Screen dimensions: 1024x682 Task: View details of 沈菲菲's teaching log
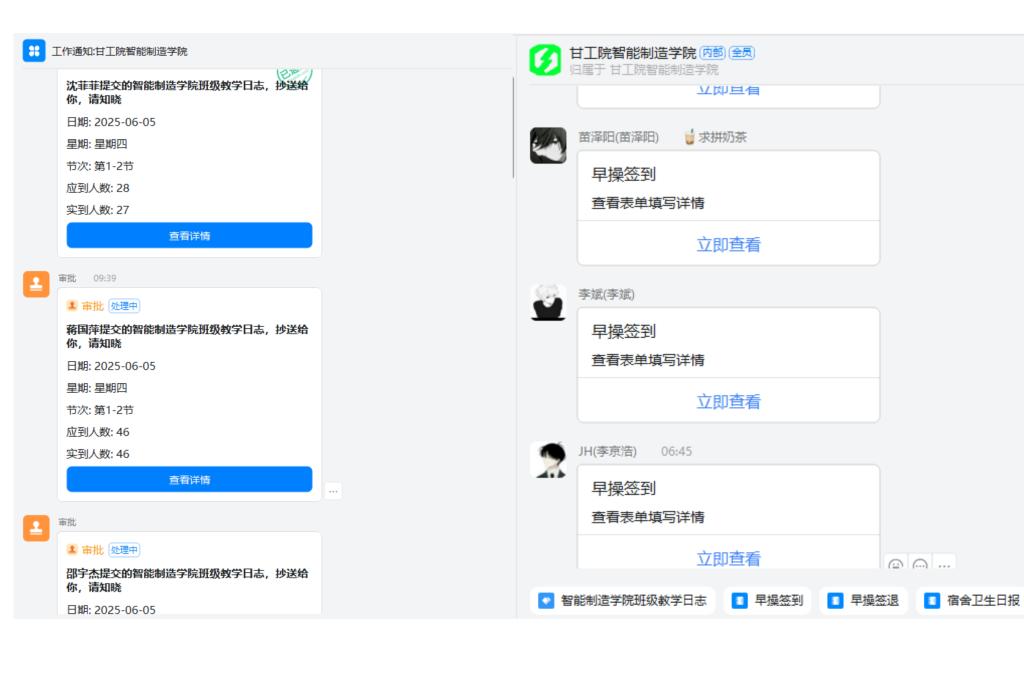189,236
